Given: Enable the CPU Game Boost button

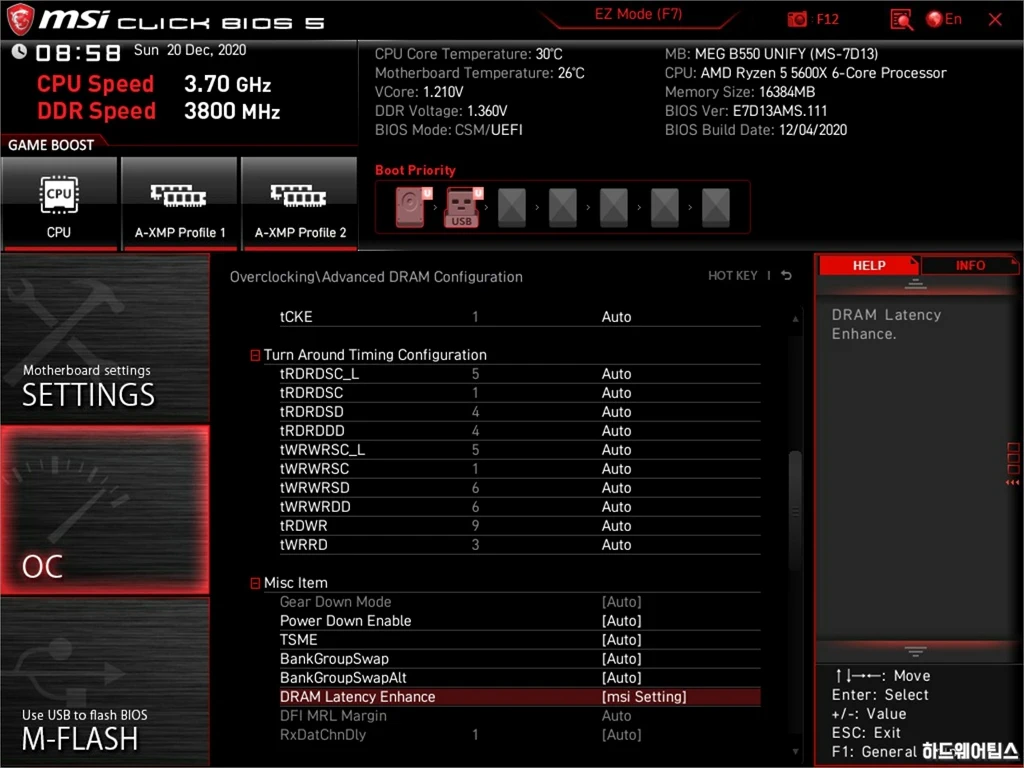Looking at the screenshot, I should pos(59,203).
